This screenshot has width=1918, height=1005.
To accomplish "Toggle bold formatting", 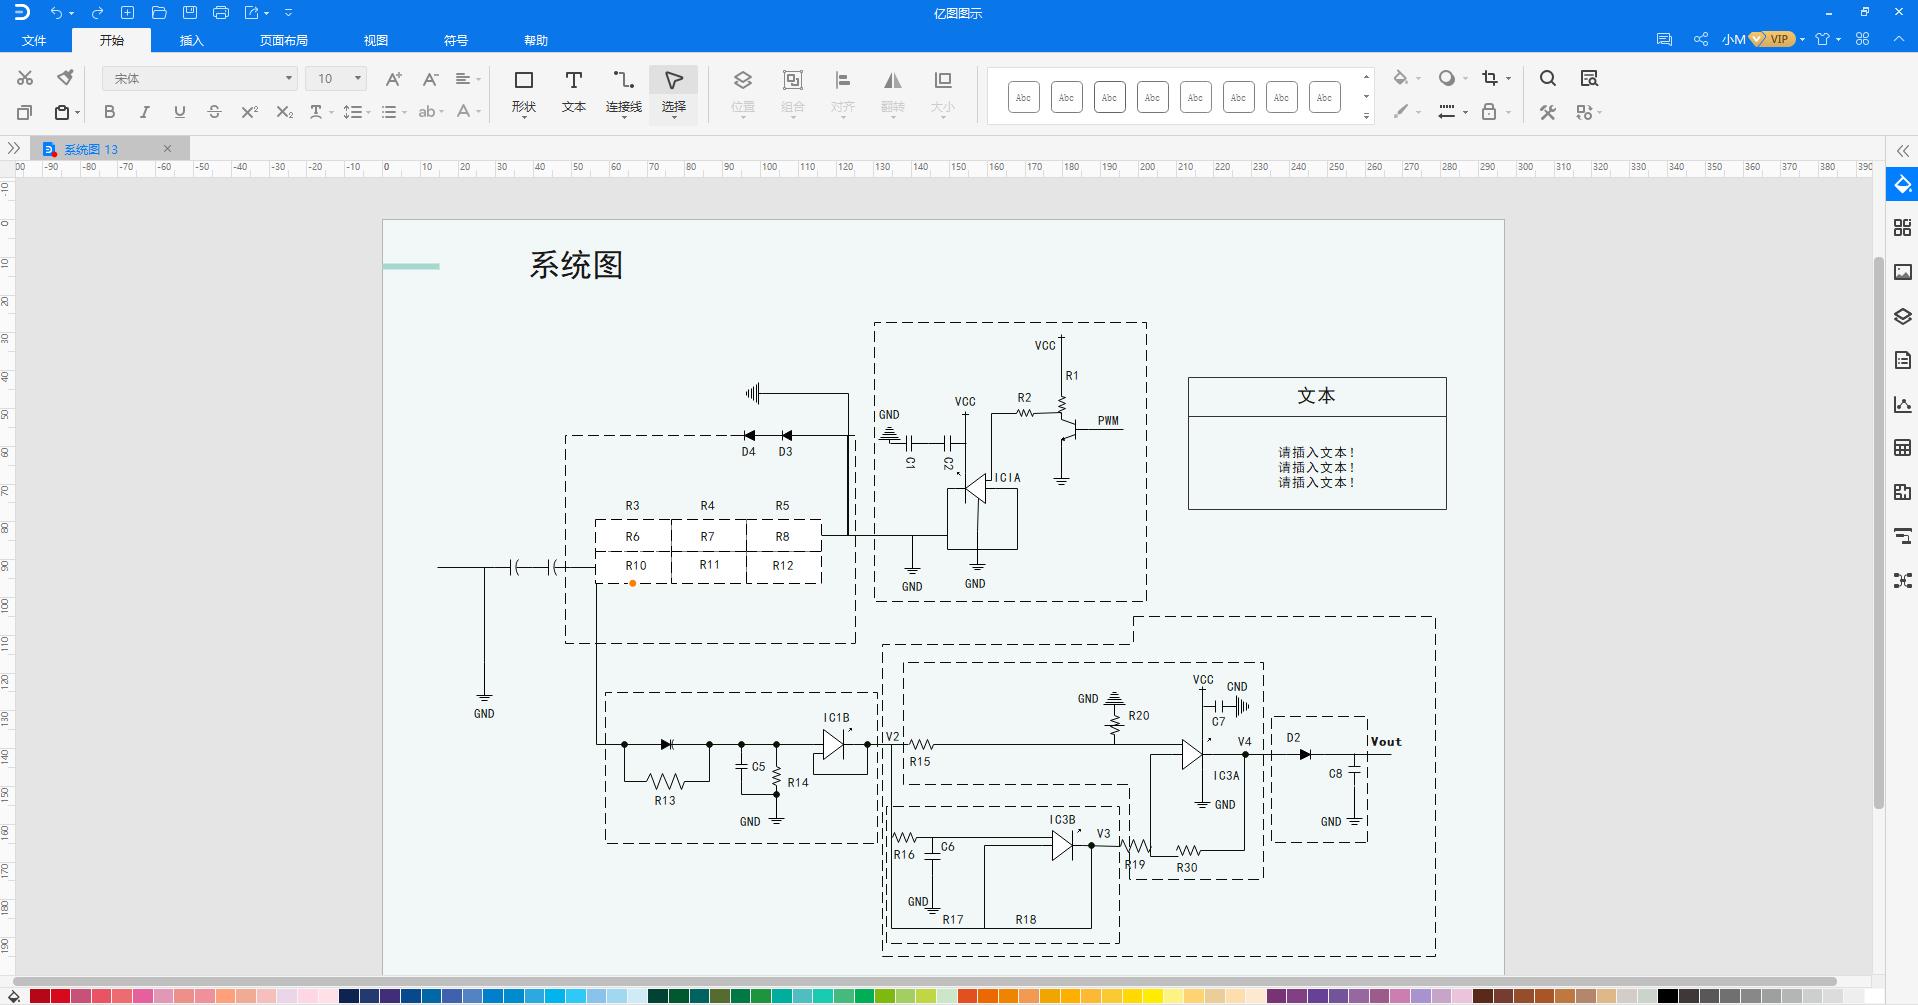I will click(109, 112).
